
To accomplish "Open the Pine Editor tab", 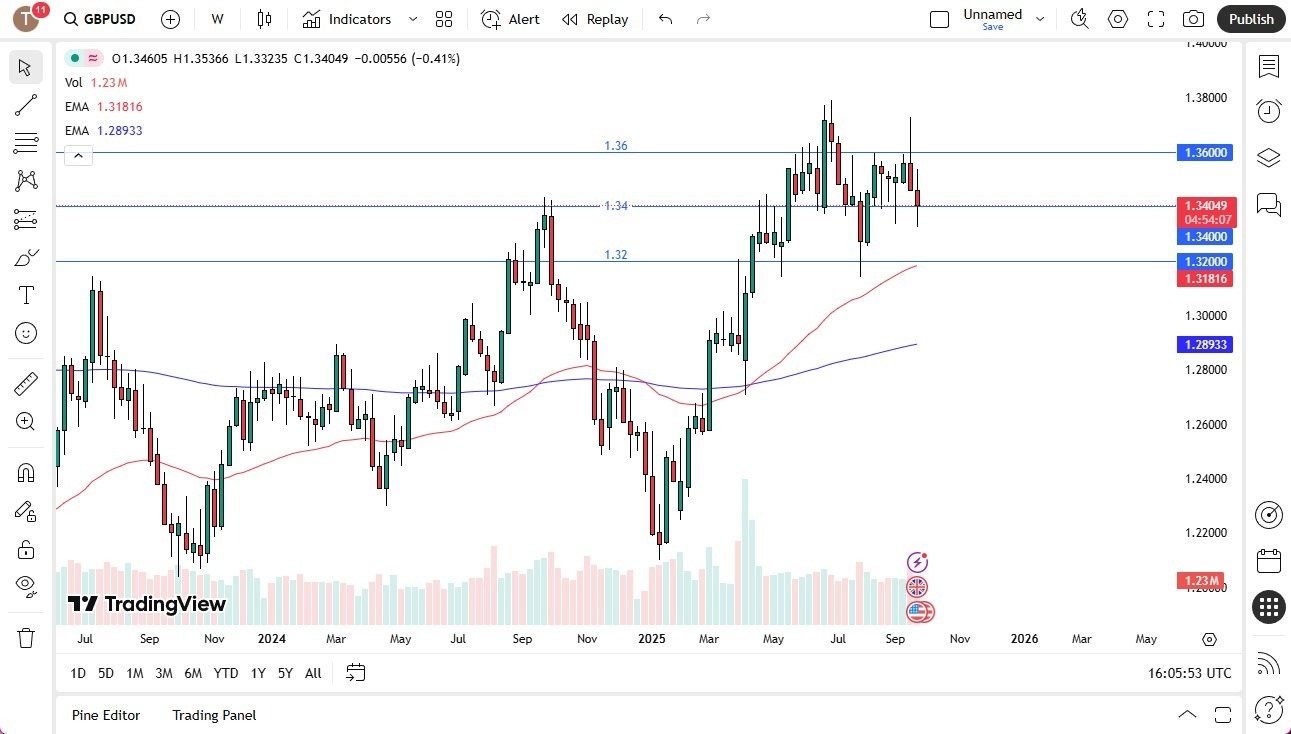I will pyautogui.click(x=106, y=715).
